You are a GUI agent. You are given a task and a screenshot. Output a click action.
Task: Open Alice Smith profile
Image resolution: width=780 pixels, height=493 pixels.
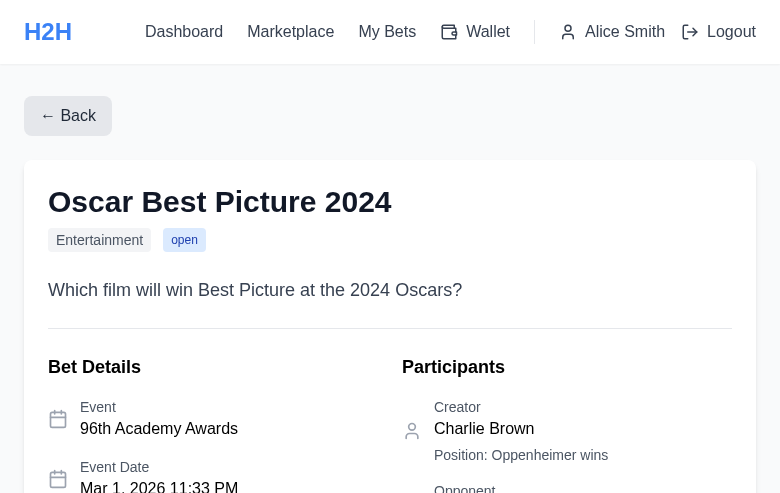point(624,32)
